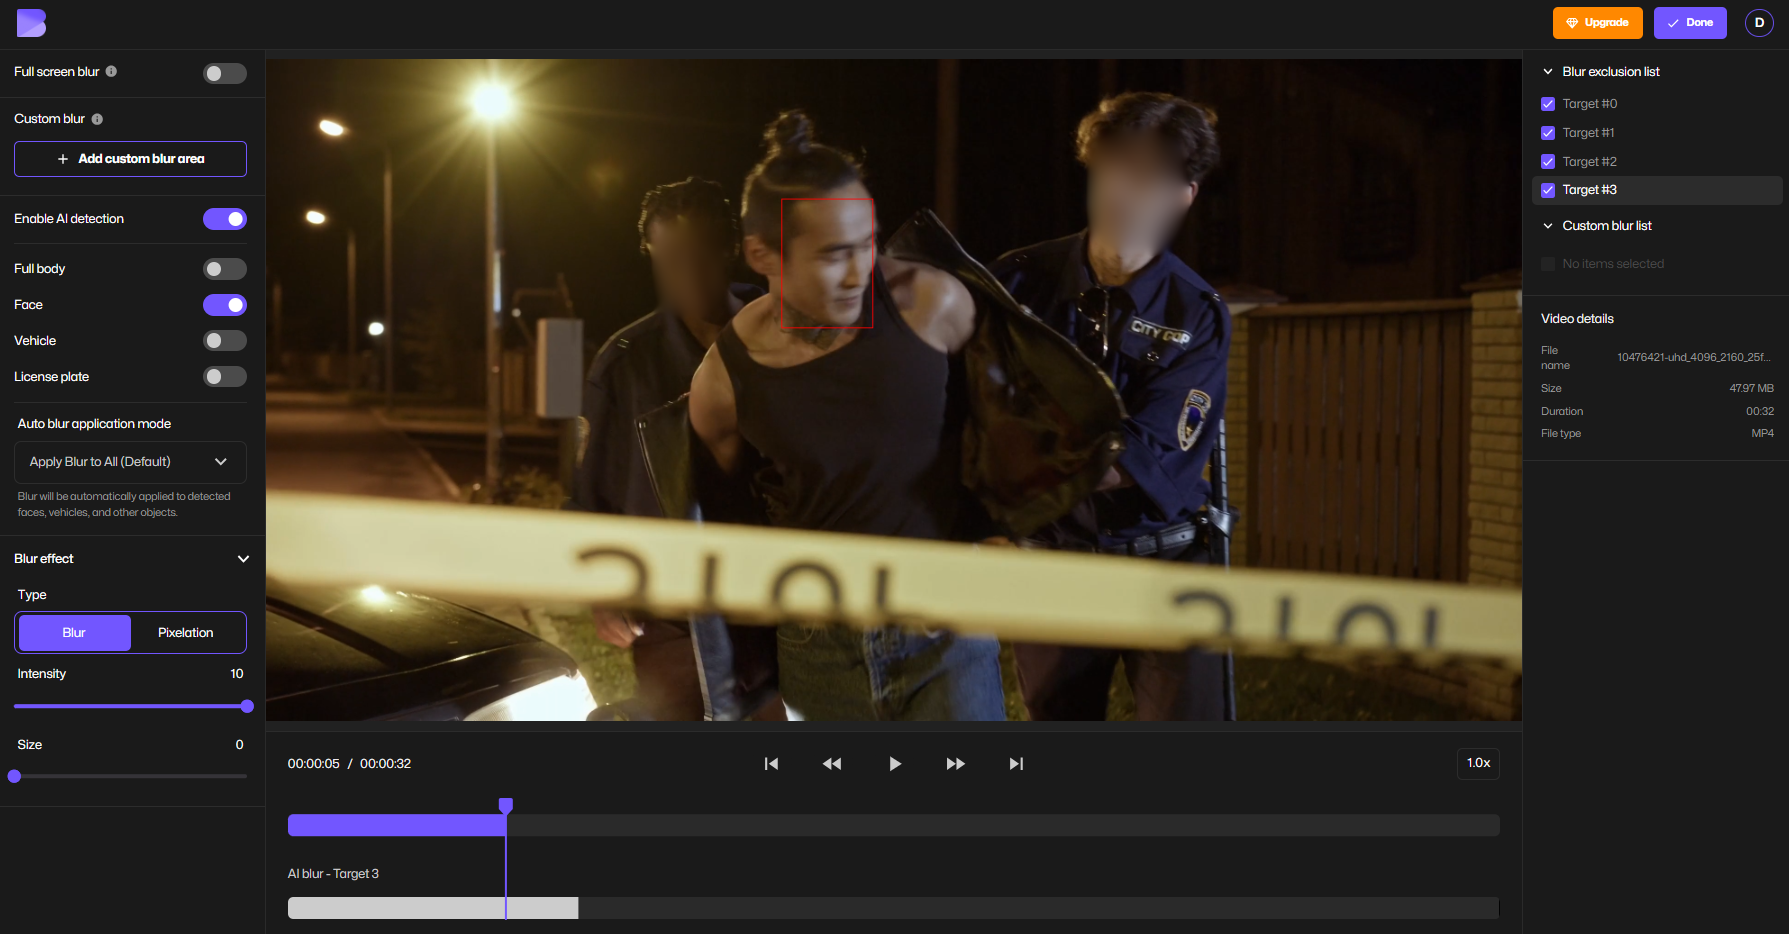The width and height of the screenshot is (1789, 934).
Task: Rewind the video
Action: click(832, 763)
